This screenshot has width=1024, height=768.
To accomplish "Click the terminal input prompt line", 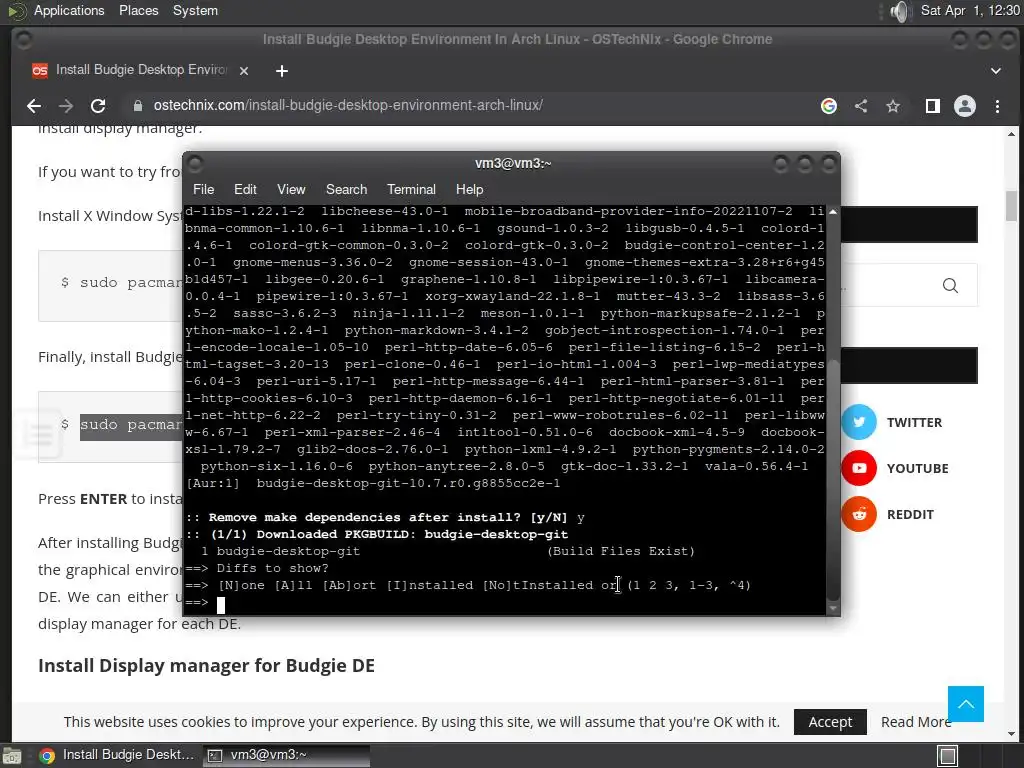I will coord(503,603).
